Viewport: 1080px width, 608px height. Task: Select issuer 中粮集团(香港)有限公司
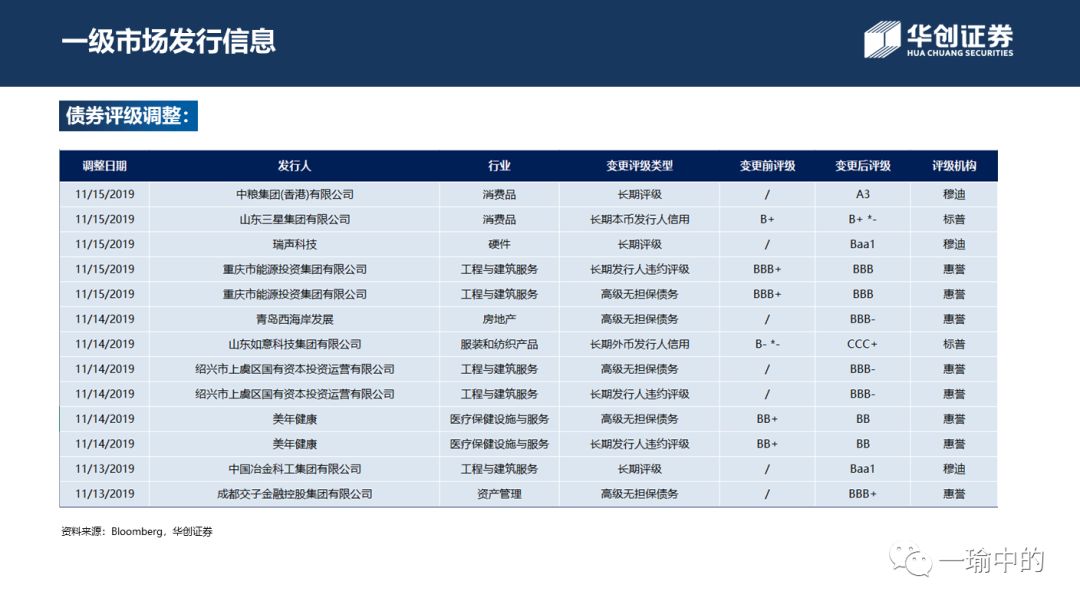295,194
